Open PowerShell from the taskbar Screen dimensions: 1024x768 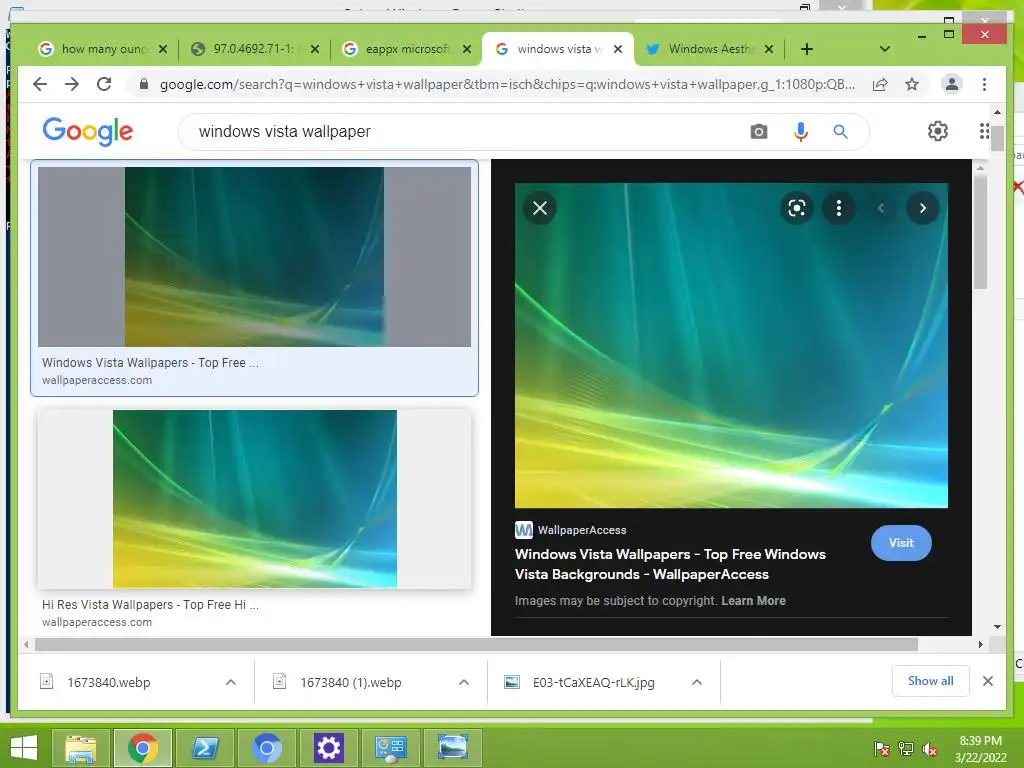click(205, 748)
